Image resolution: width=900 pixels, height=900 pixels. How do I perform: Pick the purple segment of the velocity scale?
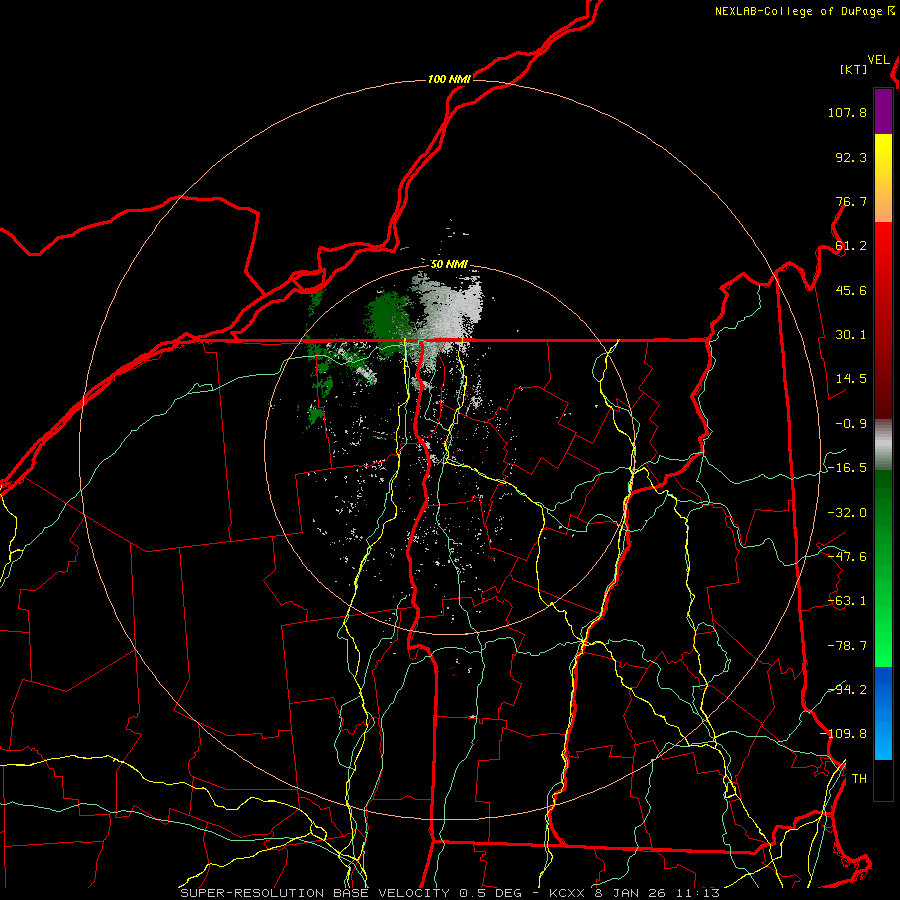(x=883, y=111)
